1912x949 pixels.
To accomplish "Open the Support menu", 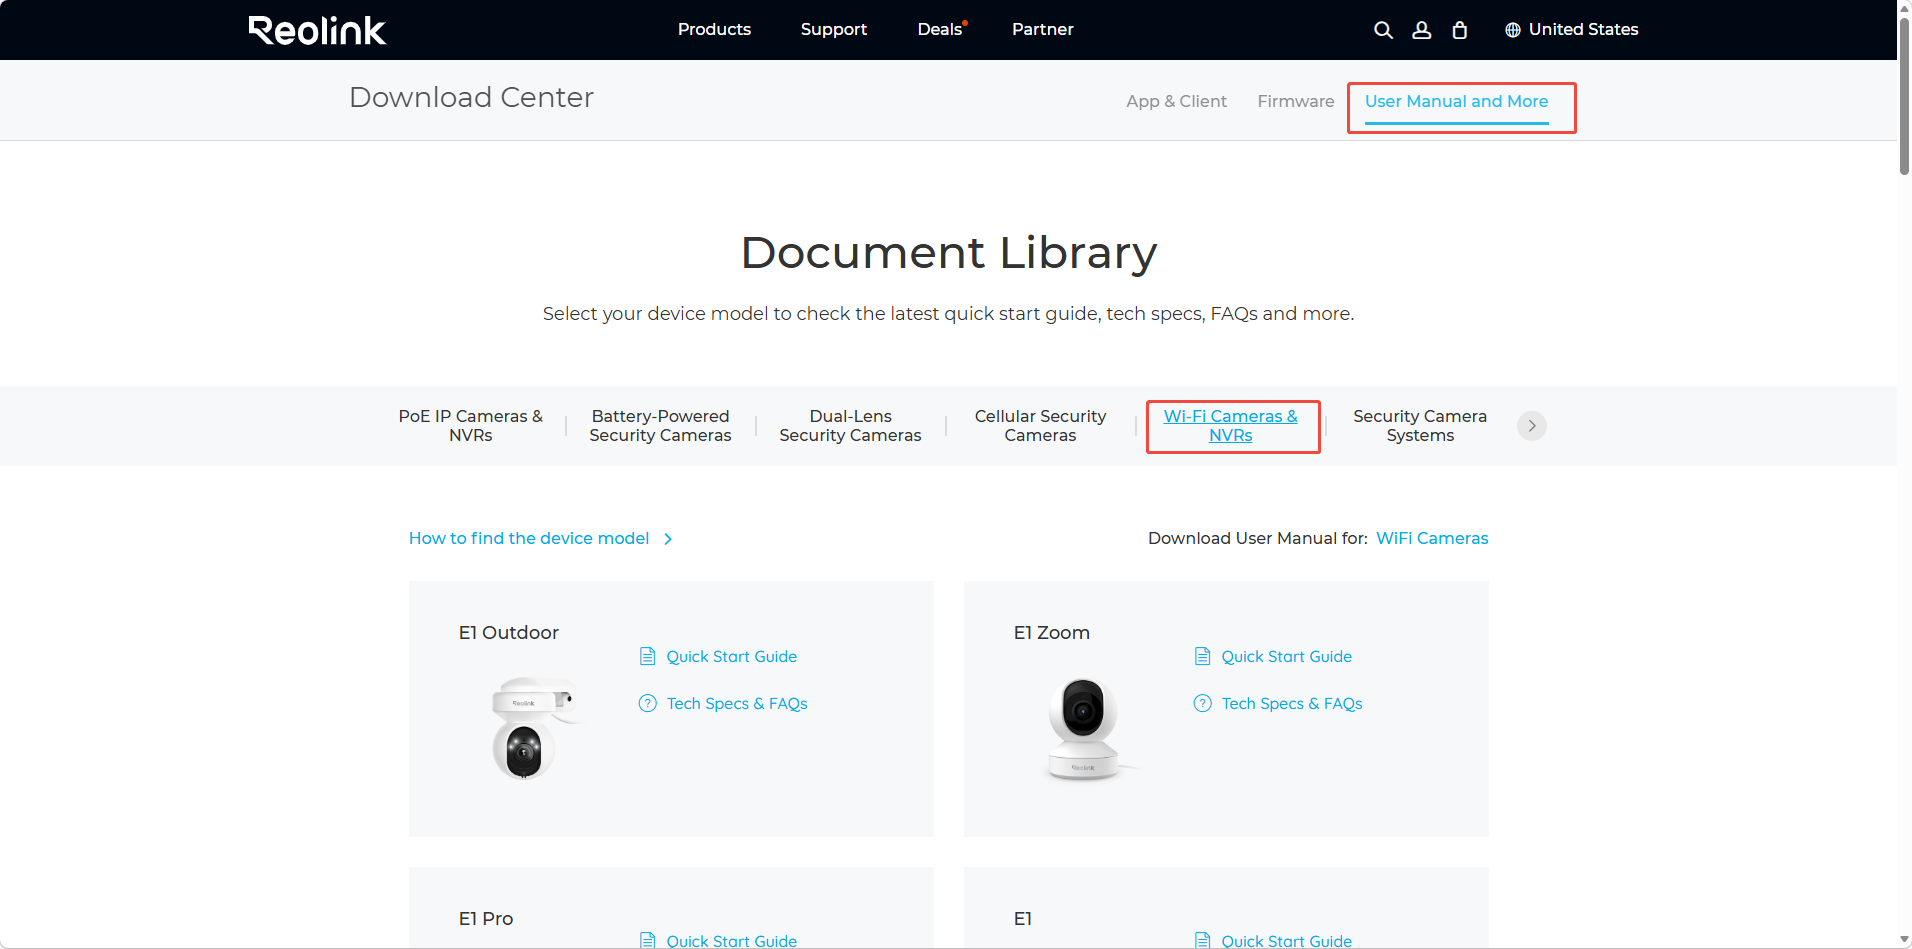I will pyautogui.click(x=833, y=29).
